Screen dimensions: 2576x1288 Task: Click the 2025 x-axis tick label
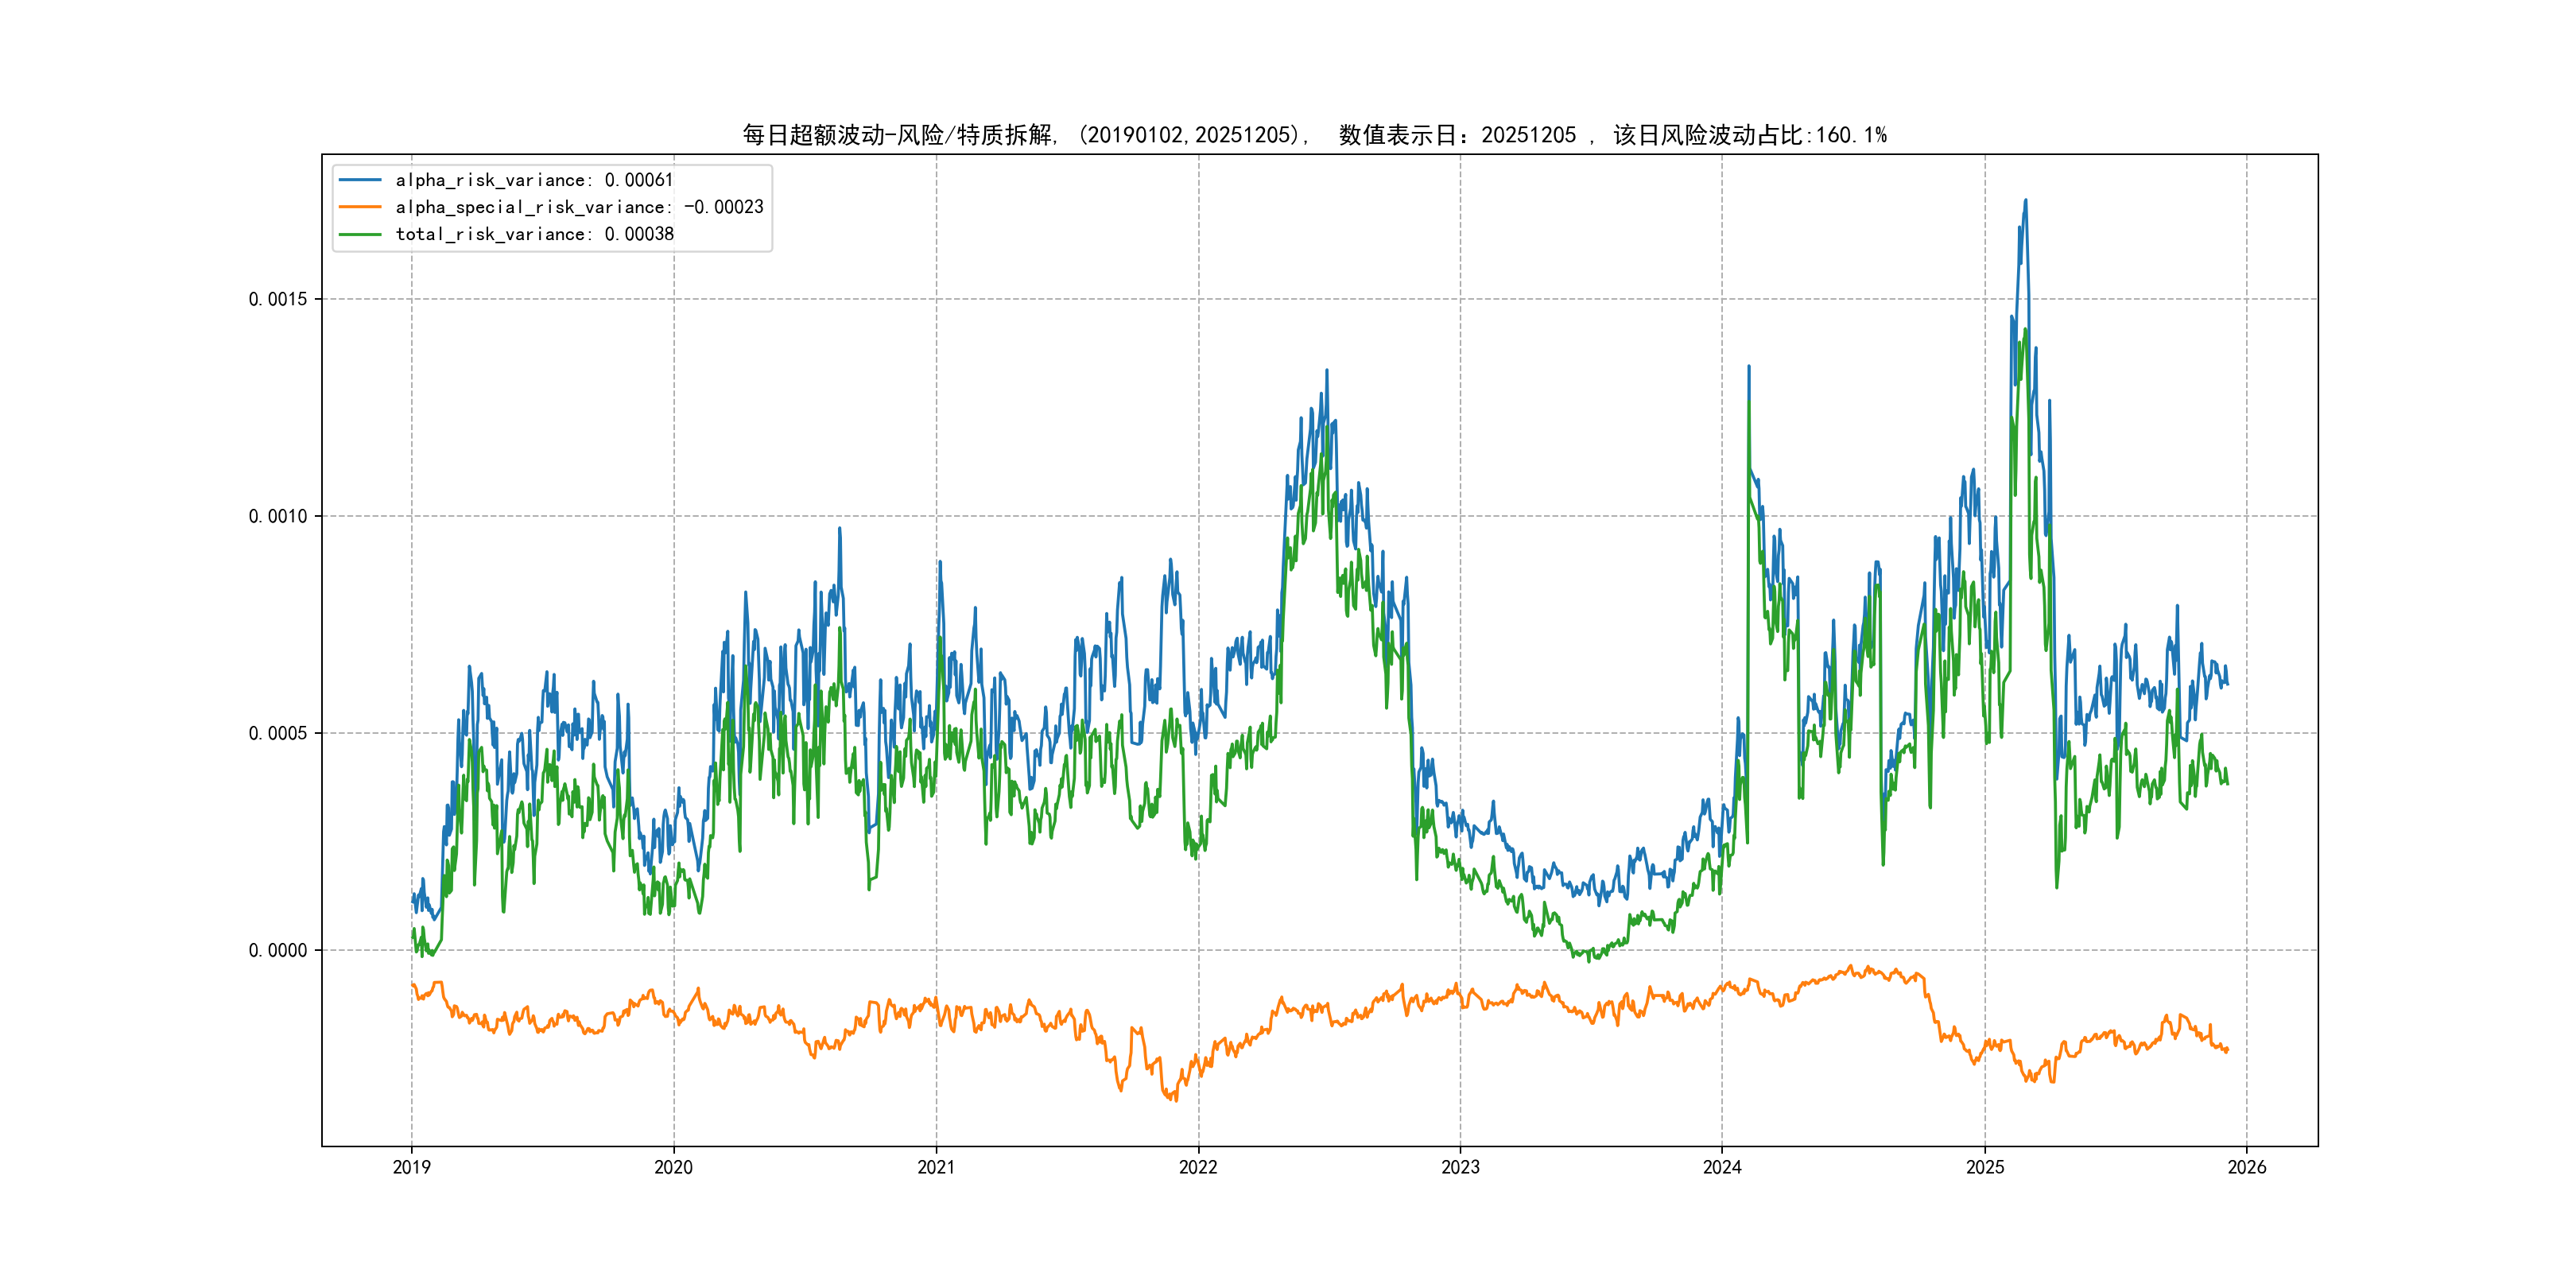pos(1985,1167)
